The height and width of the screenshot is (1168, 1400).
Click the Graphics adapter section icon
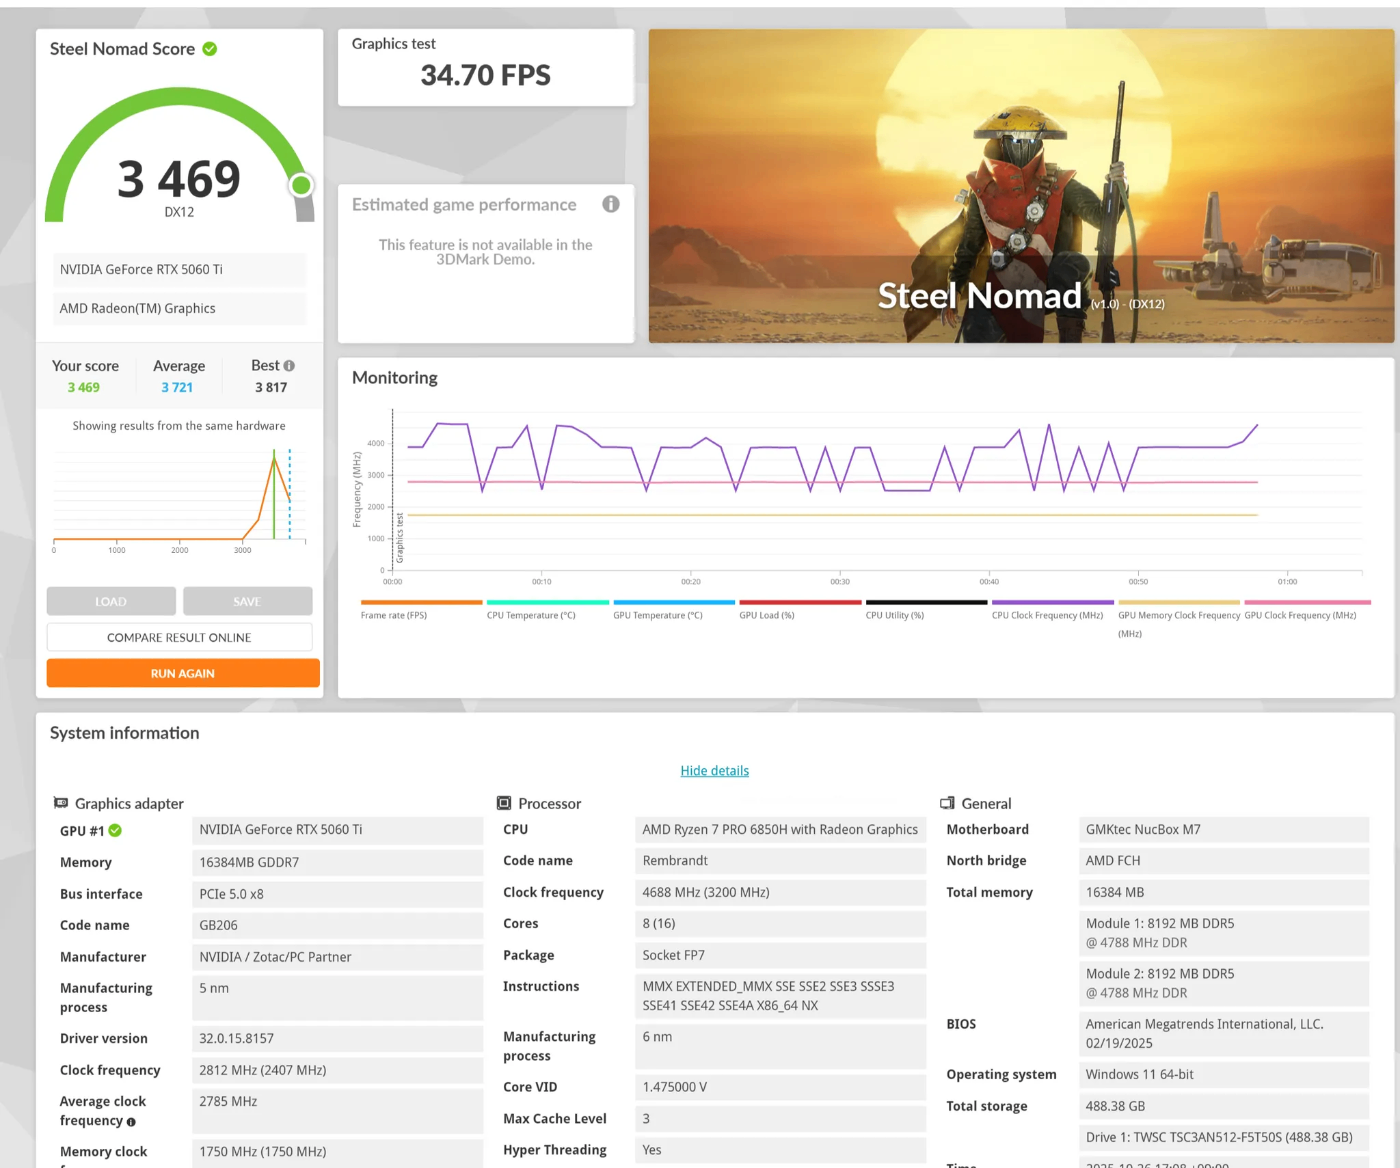(x=61, y=803)
